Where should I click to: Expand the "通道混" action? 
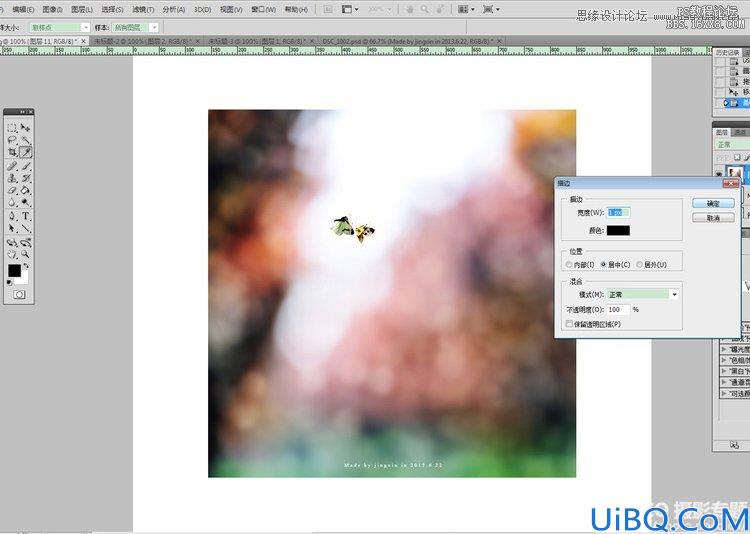click(x=724, y=382)
